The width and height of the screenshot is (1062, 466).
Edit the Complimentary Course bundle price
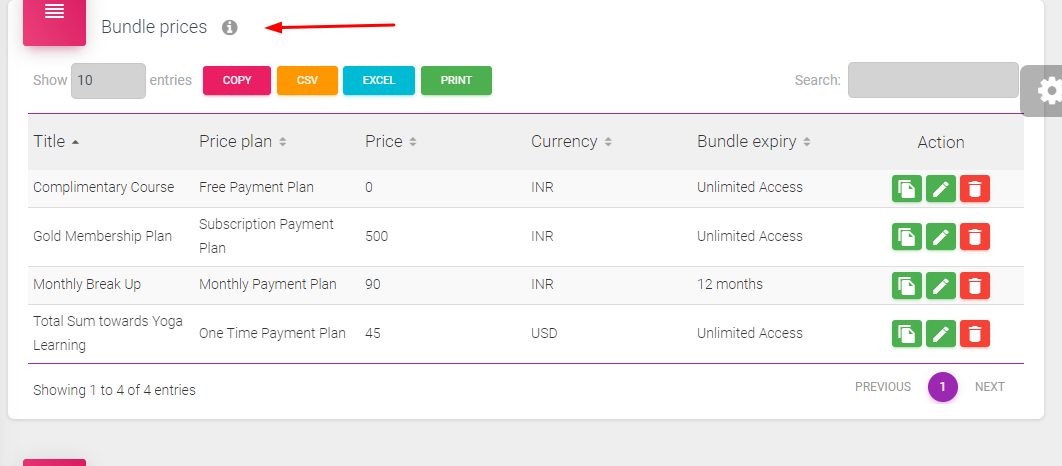pos(941,188)
